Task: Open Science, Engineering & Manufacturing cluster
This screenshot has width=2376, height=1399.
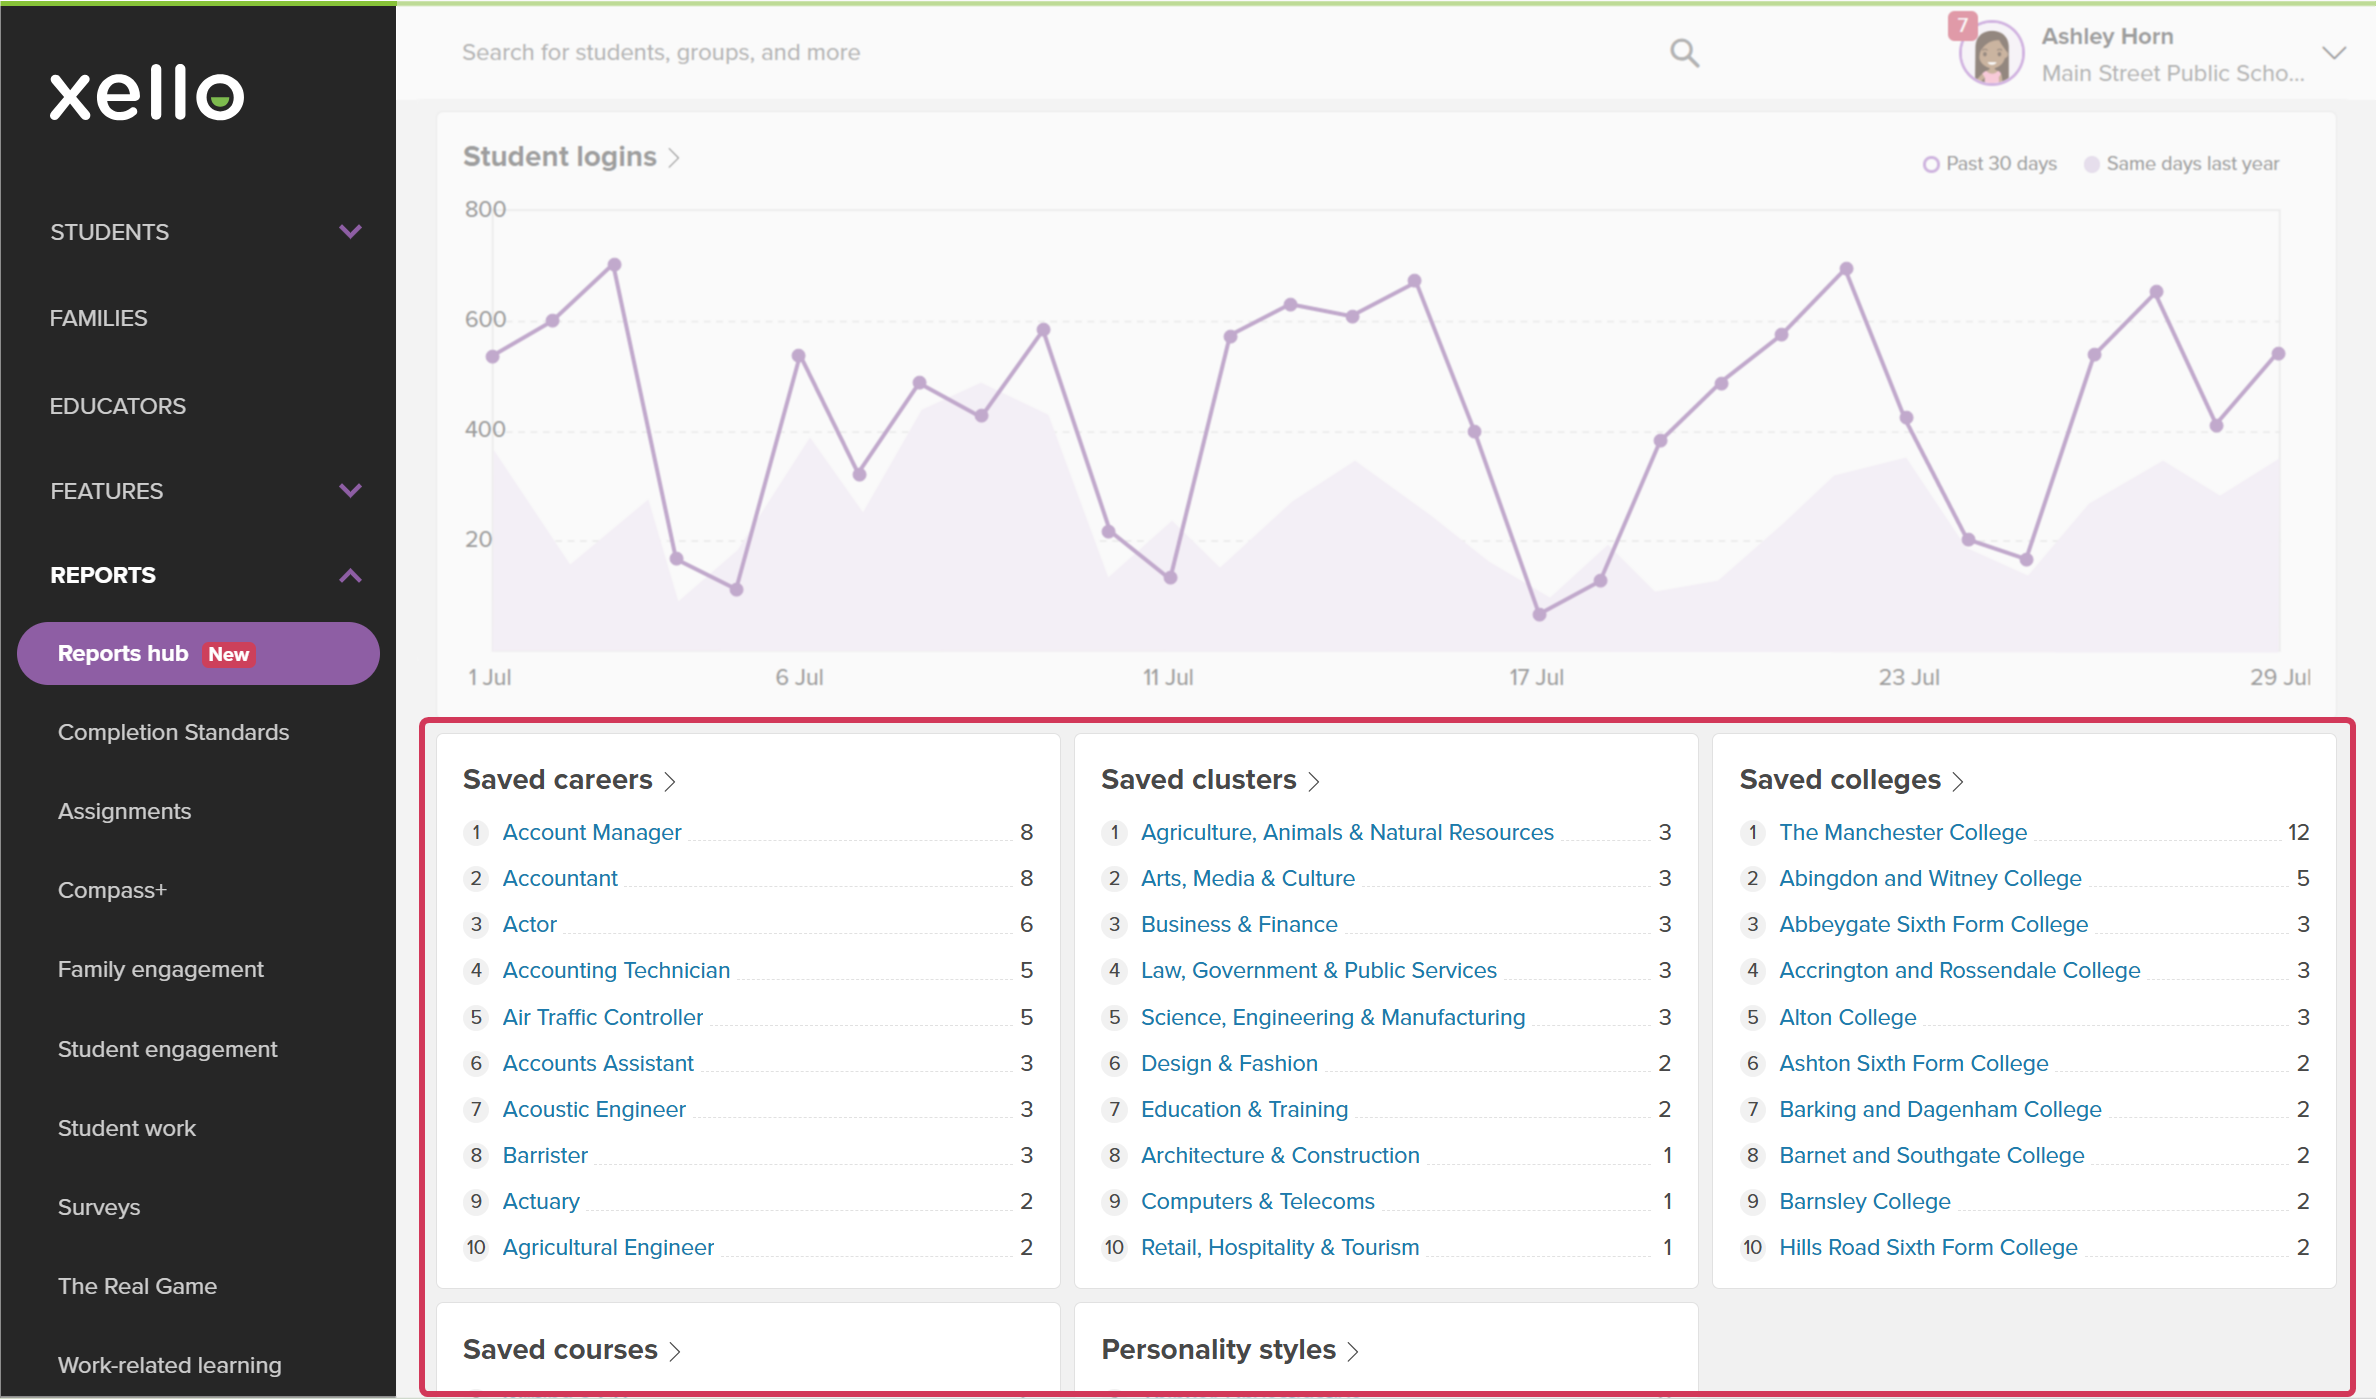Action: (x=1333, y=1017)
